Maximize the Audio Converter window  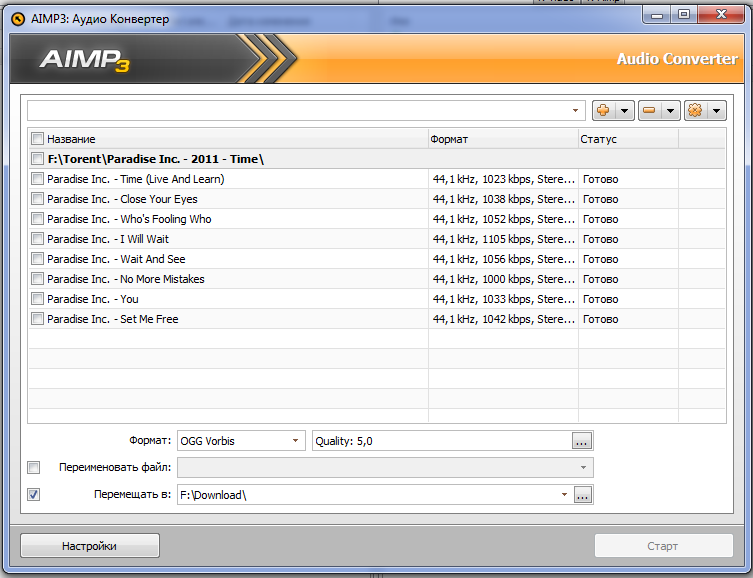(684, 15)
